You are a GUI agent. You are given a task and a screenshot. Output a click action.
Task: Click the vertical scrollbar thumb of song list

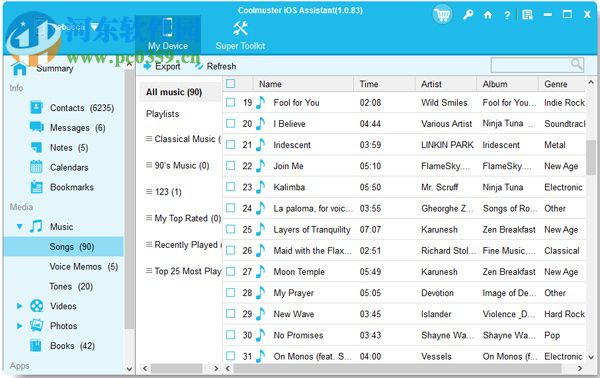(591, 157)
